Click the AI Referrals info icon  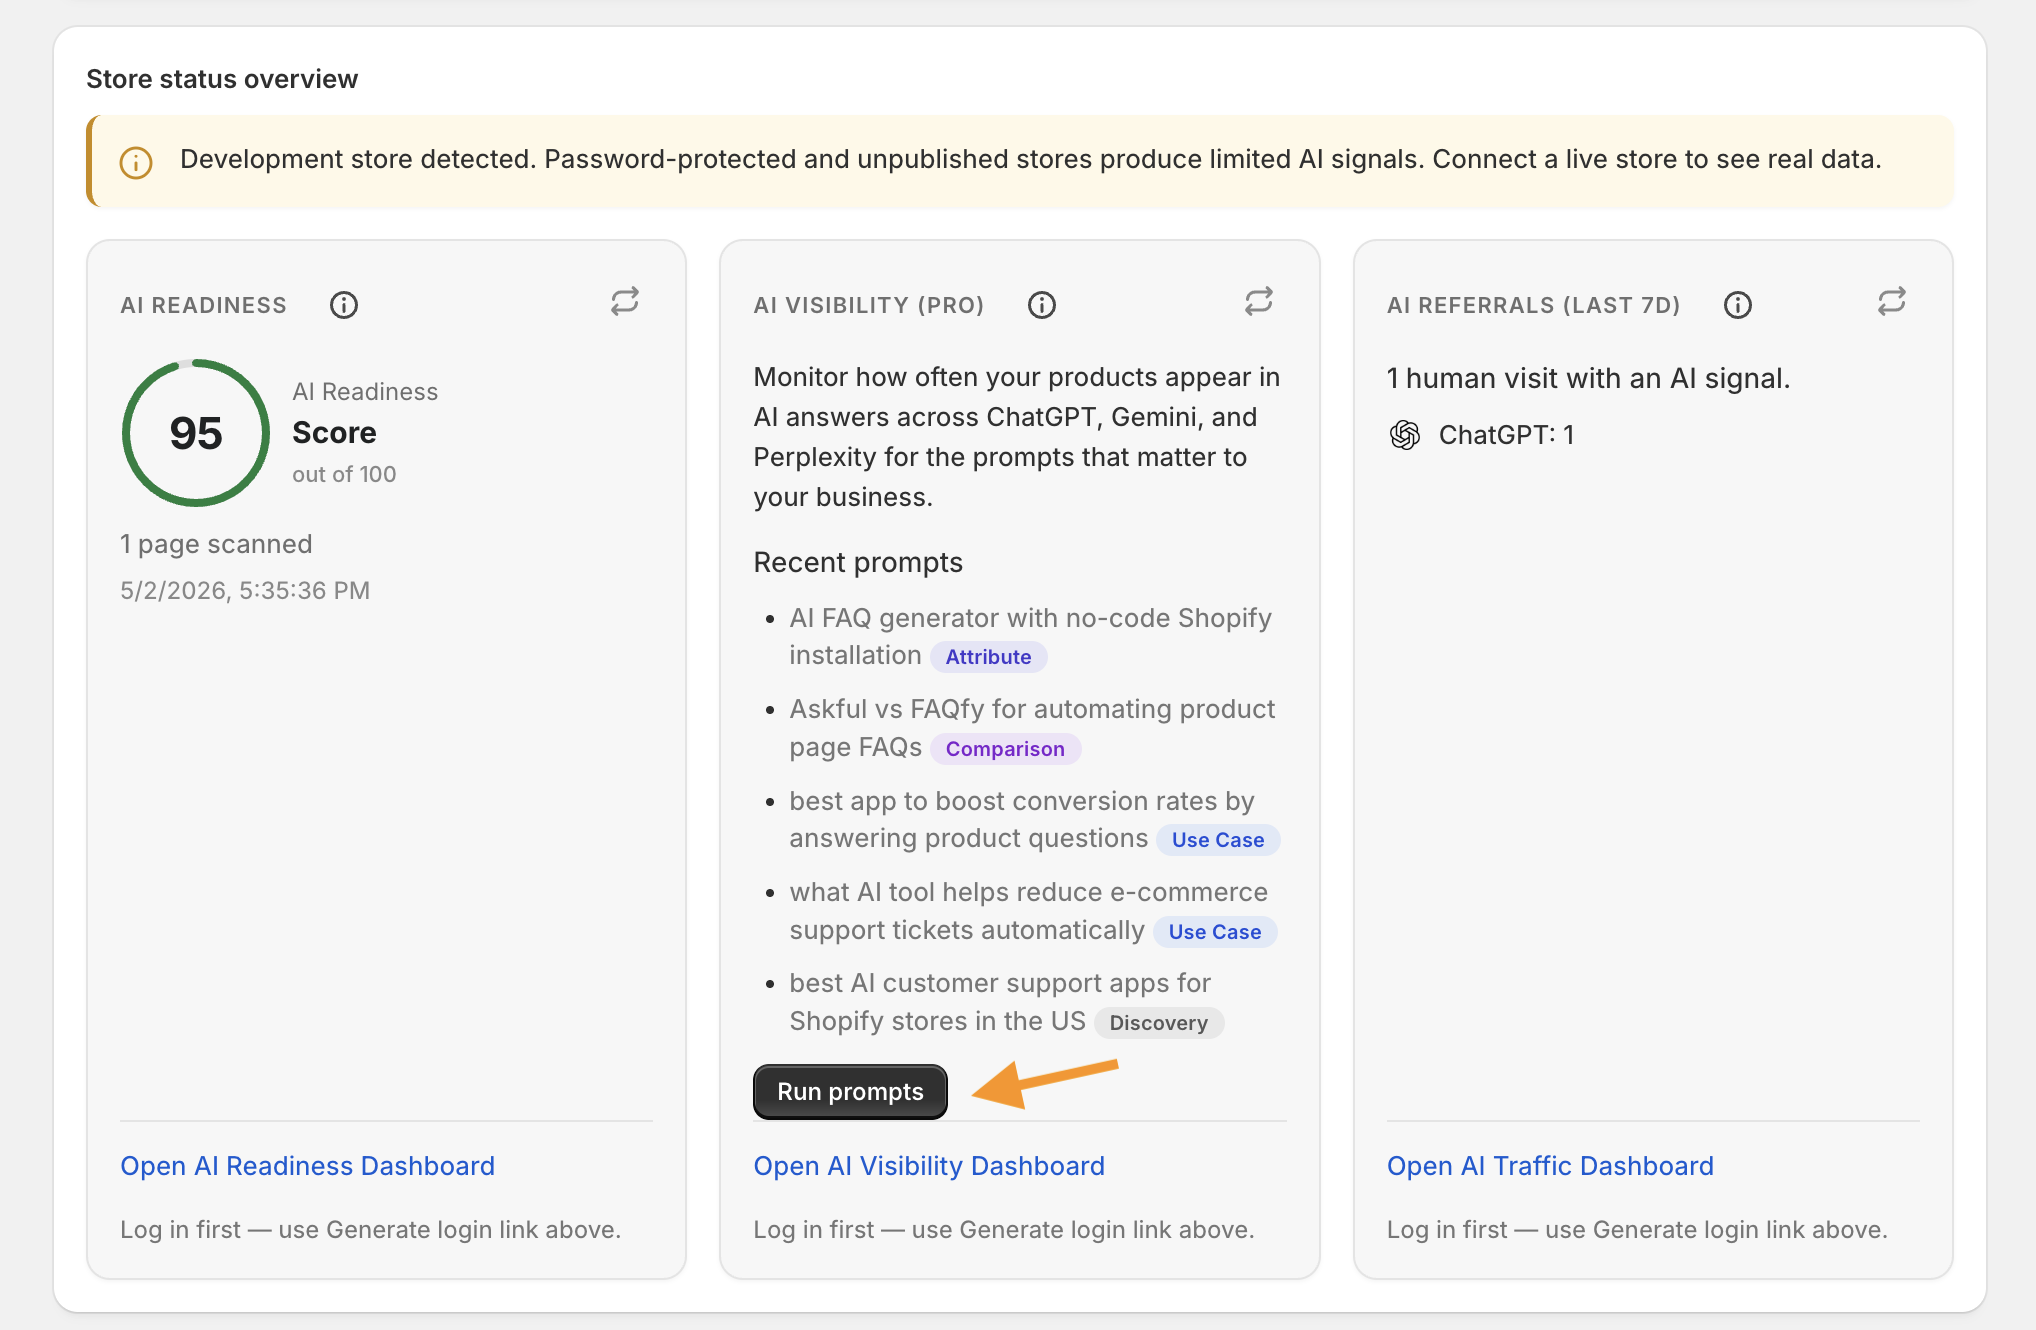[x=1738, y=305]
